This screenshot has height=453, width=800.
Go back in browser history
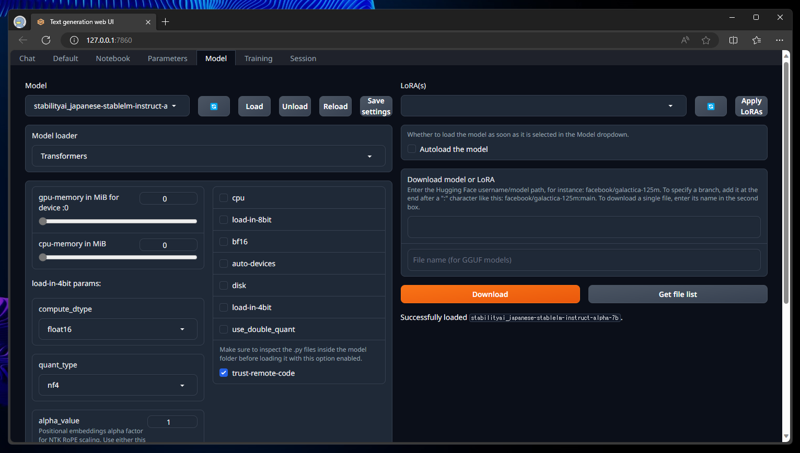pyautogui.click(x=23, y=40)
